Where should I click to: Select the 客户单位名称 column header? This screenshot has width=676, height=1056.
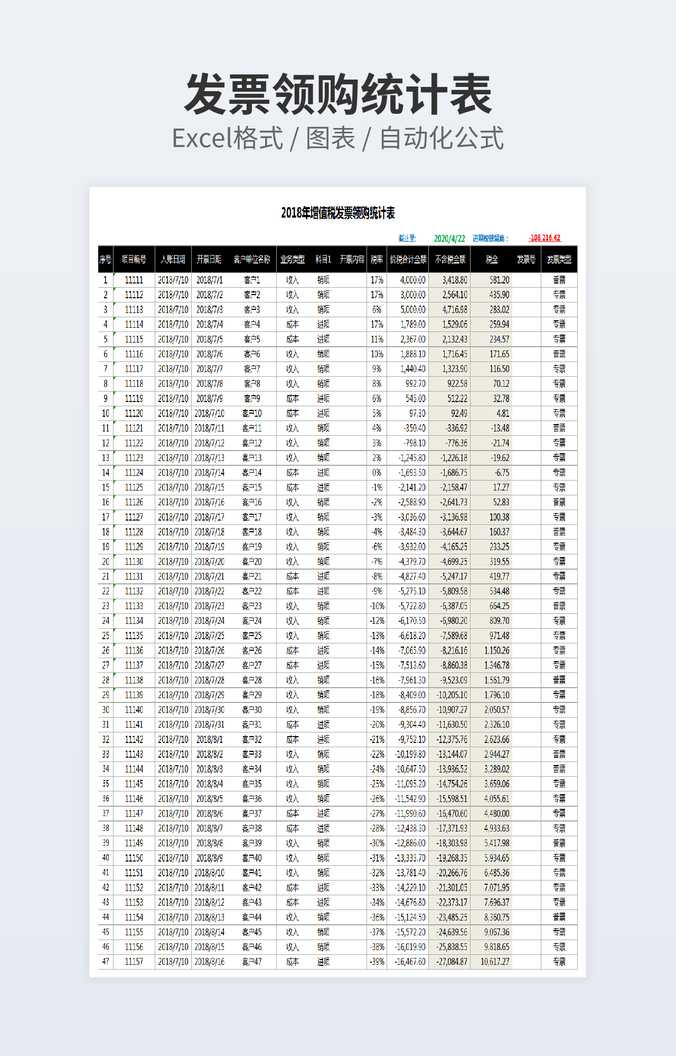(251, 259)
